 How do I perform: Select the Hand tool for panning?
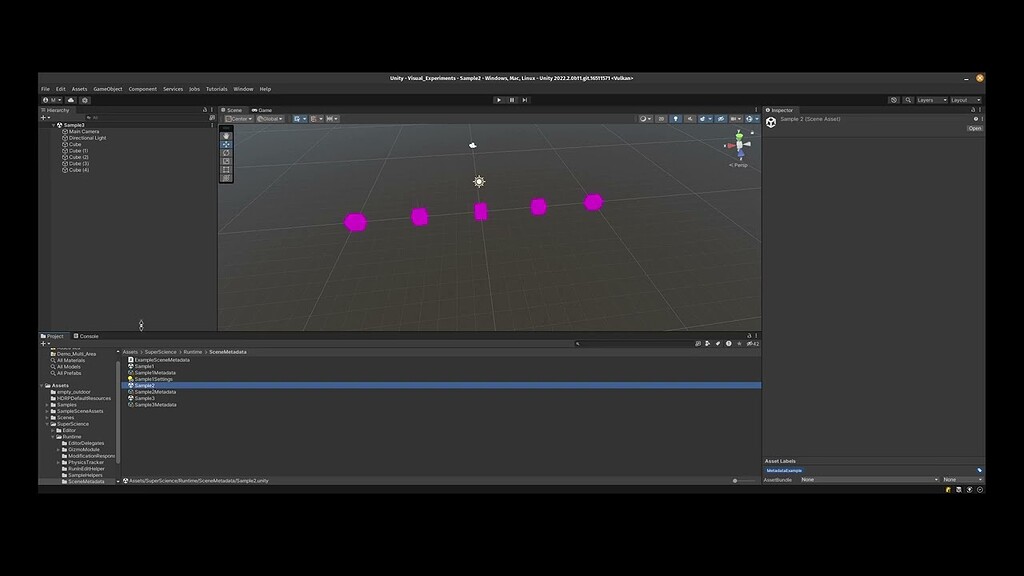pyautogui.click(x=226, y=135)
